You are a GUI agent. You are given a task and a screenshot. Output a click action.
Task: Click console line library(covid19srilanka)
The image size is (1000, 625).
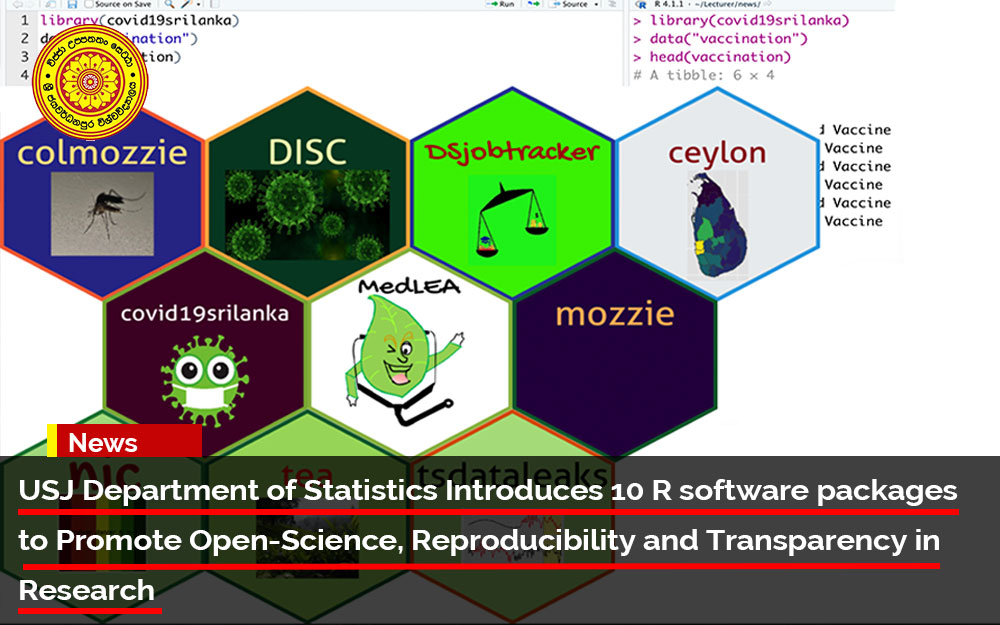pos(749,20)
